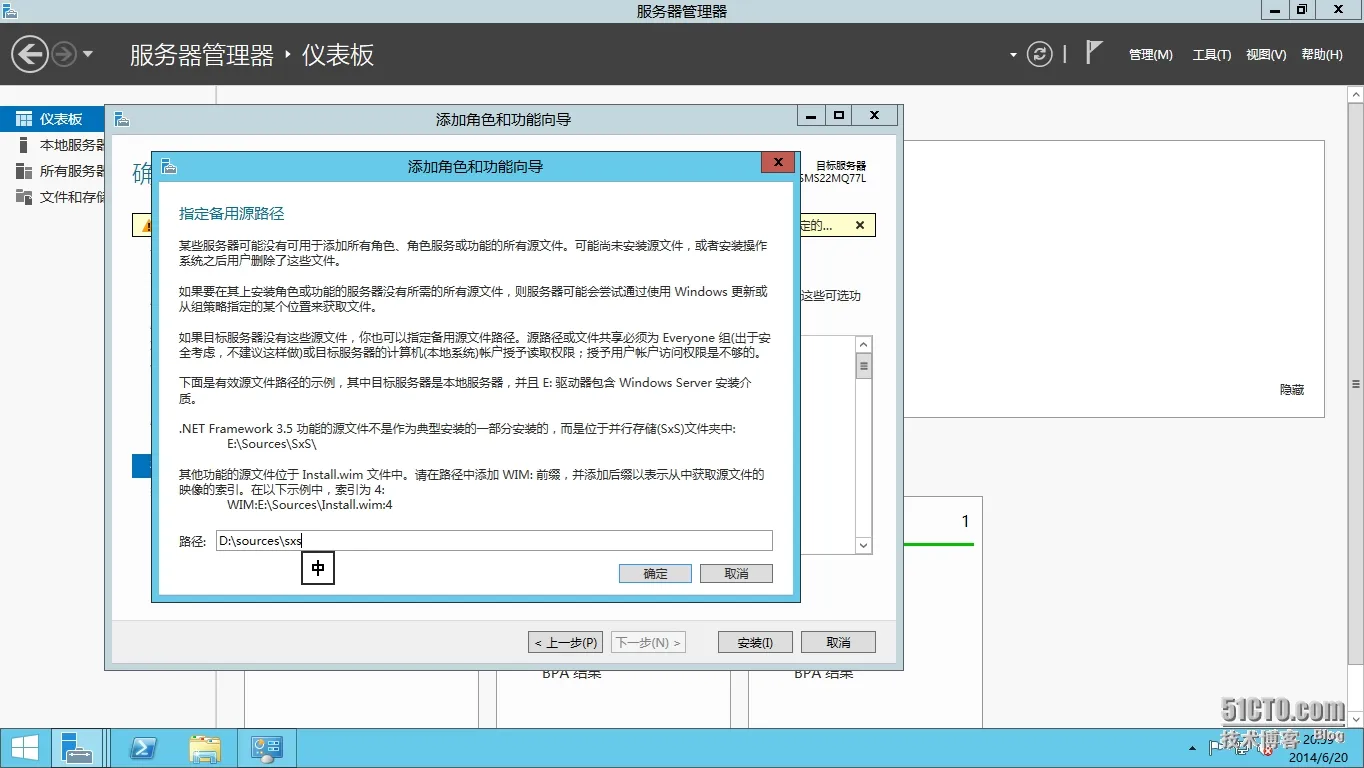The width and height of the screenshot is (1364, 768).
Task: Open the Notifications flag in the header
Action: pos(1094,53)
